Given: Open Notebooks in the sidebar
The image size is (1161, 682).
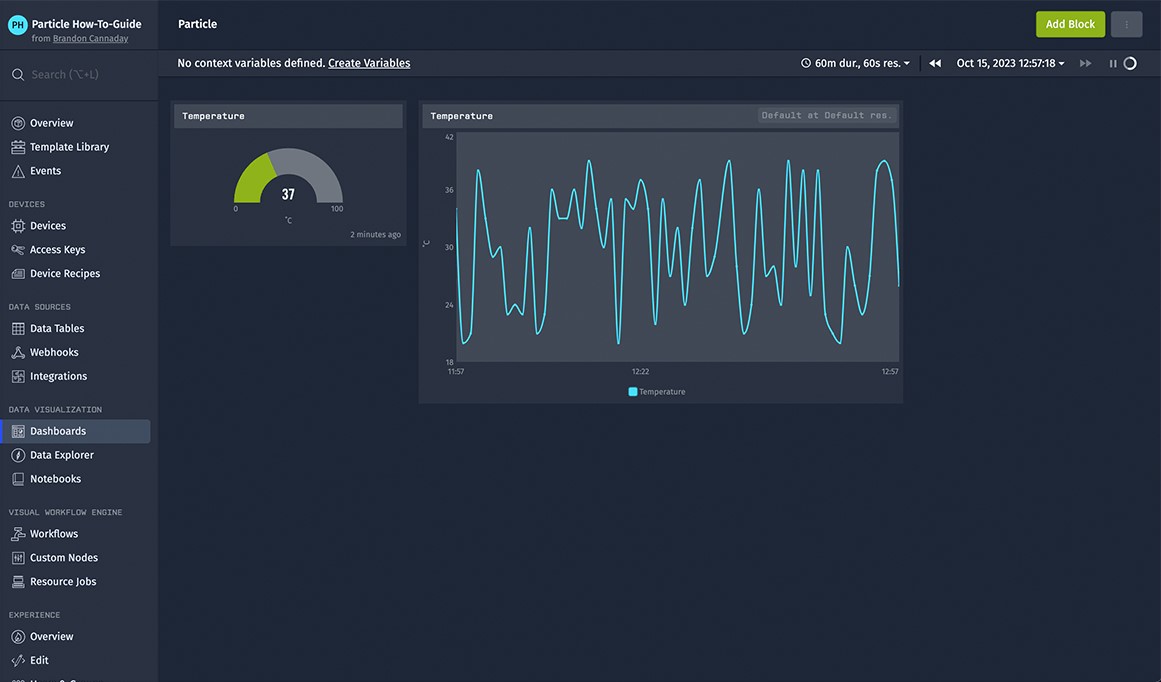Looking at the screenshot, I should [x=55, y=479].
